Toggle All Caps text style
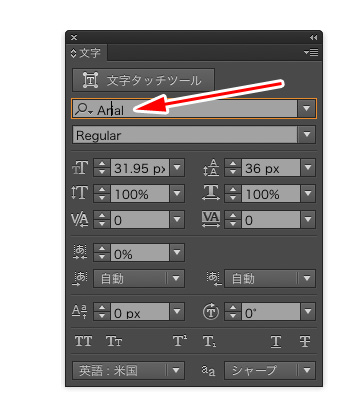The height and width of the screenshot is (407, 364). pyautogui.click(x=83, y=341)
